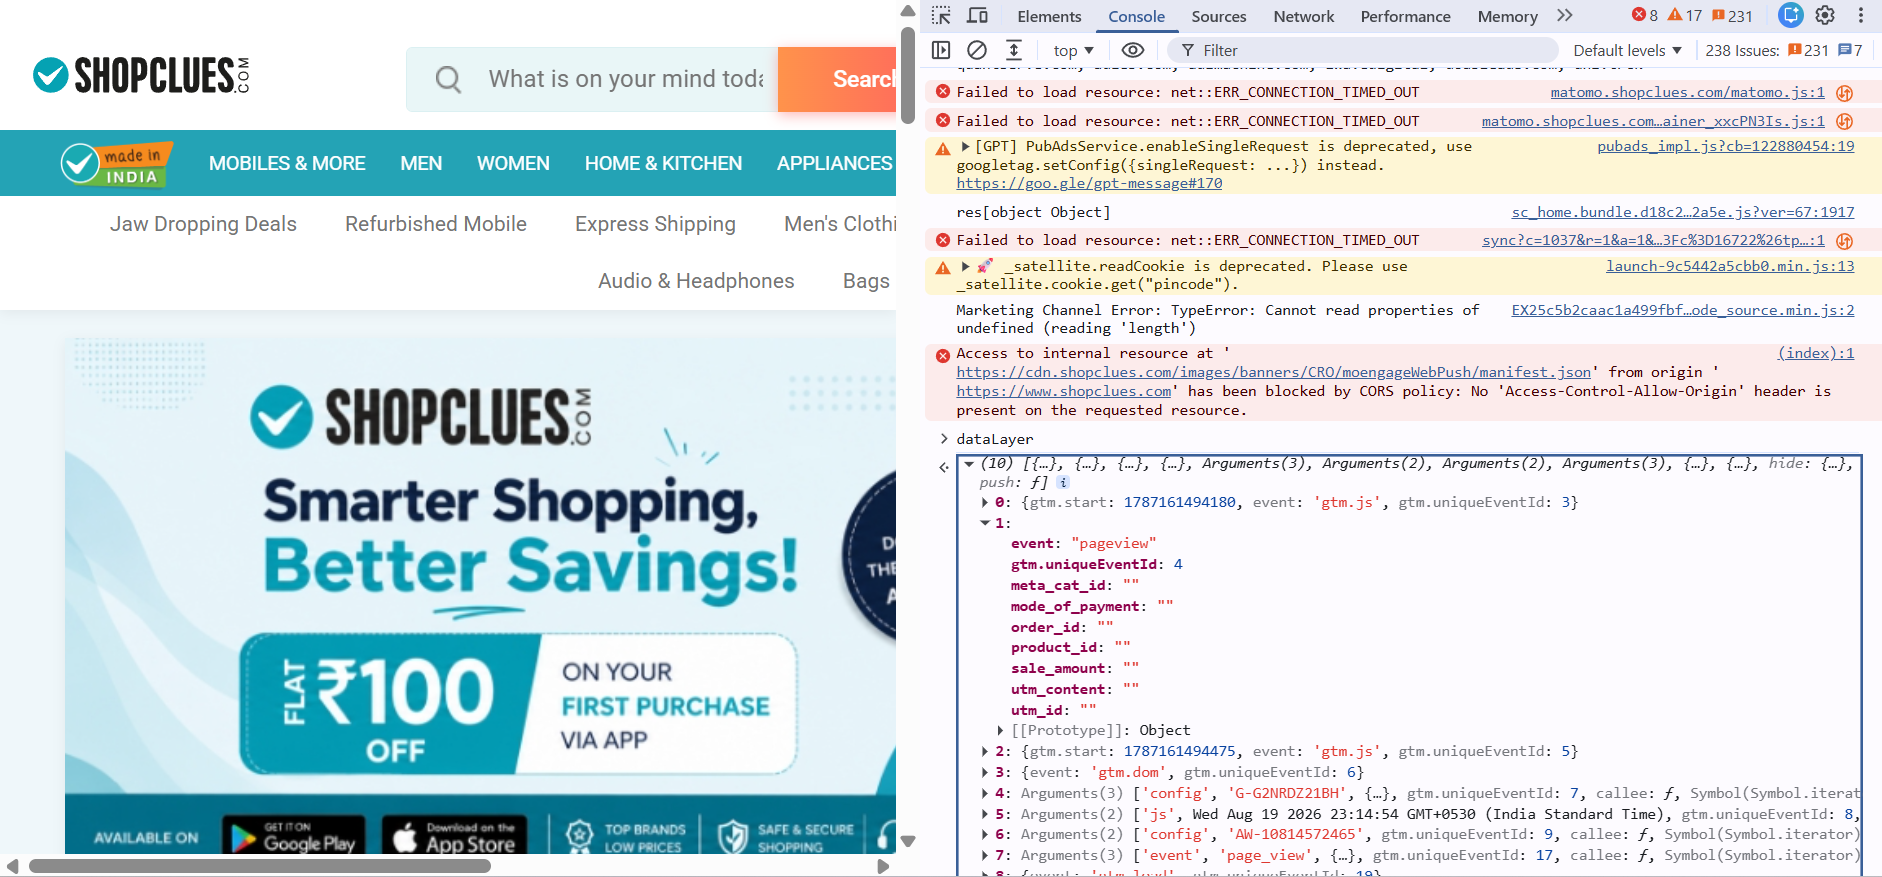
Task: Open the Default levels dropdown
Action: point(1627,50)
